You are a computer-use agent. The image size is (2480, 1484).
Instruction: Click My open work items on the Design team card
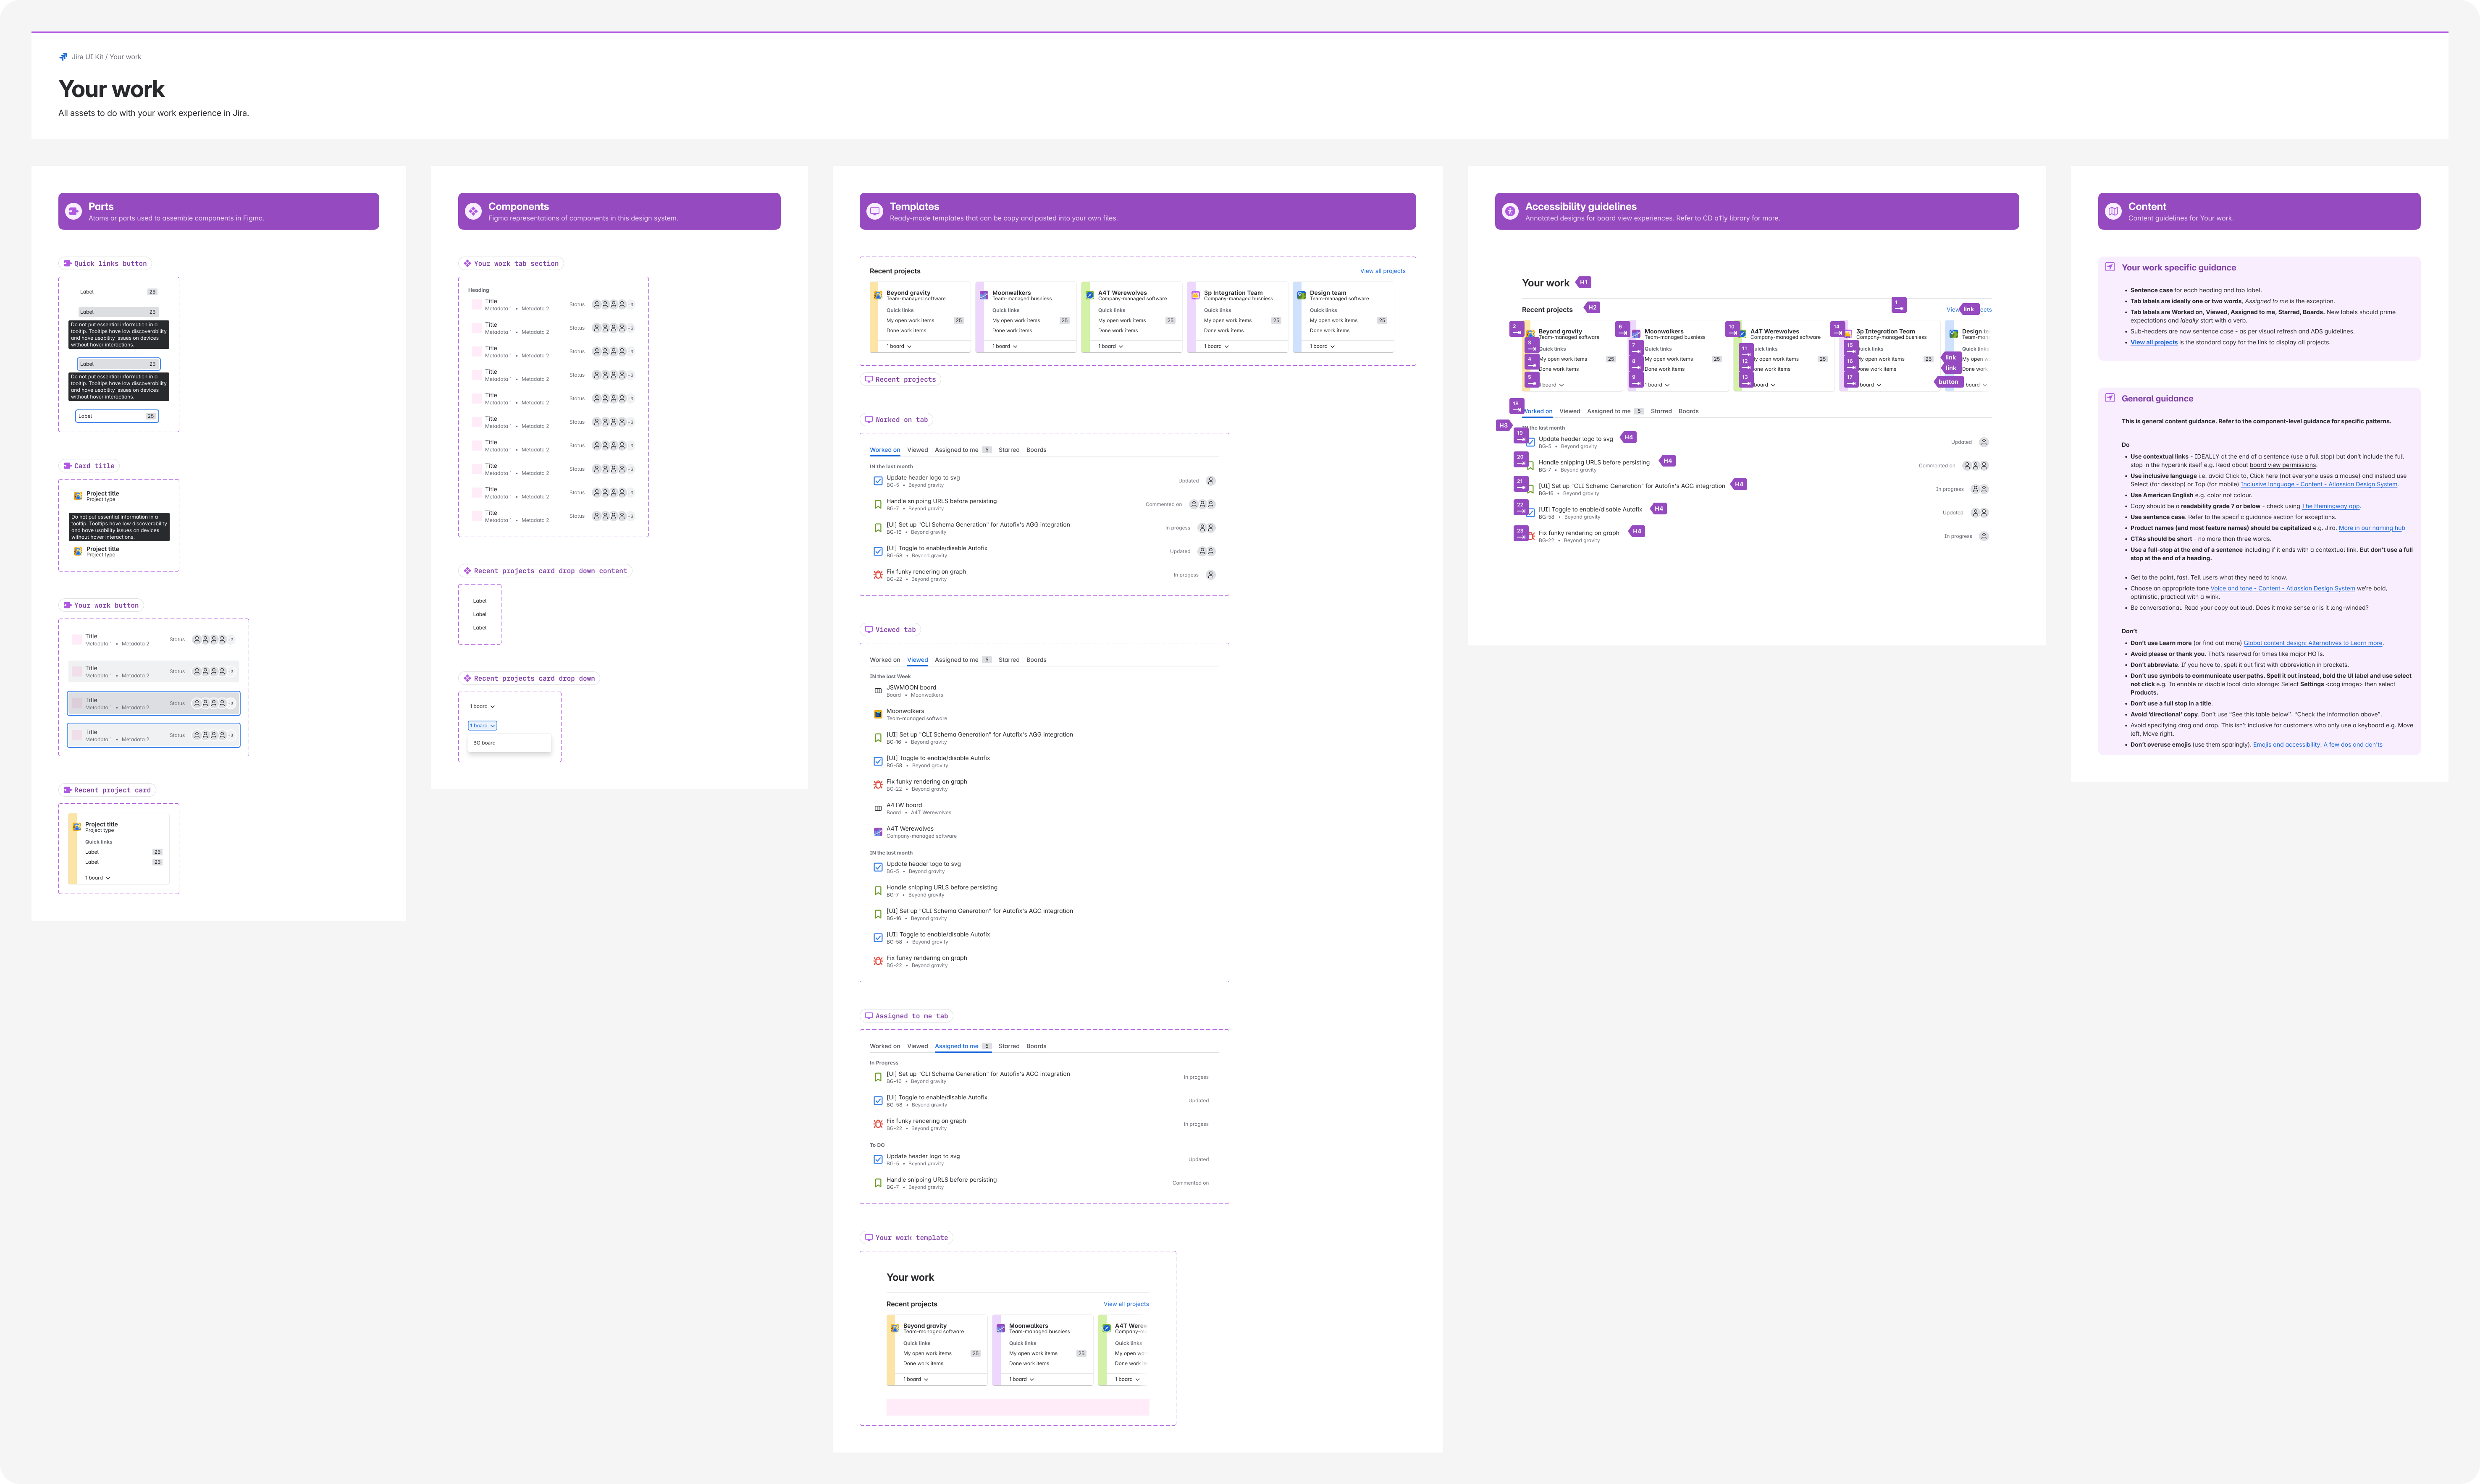click(x=1334, y=321)
